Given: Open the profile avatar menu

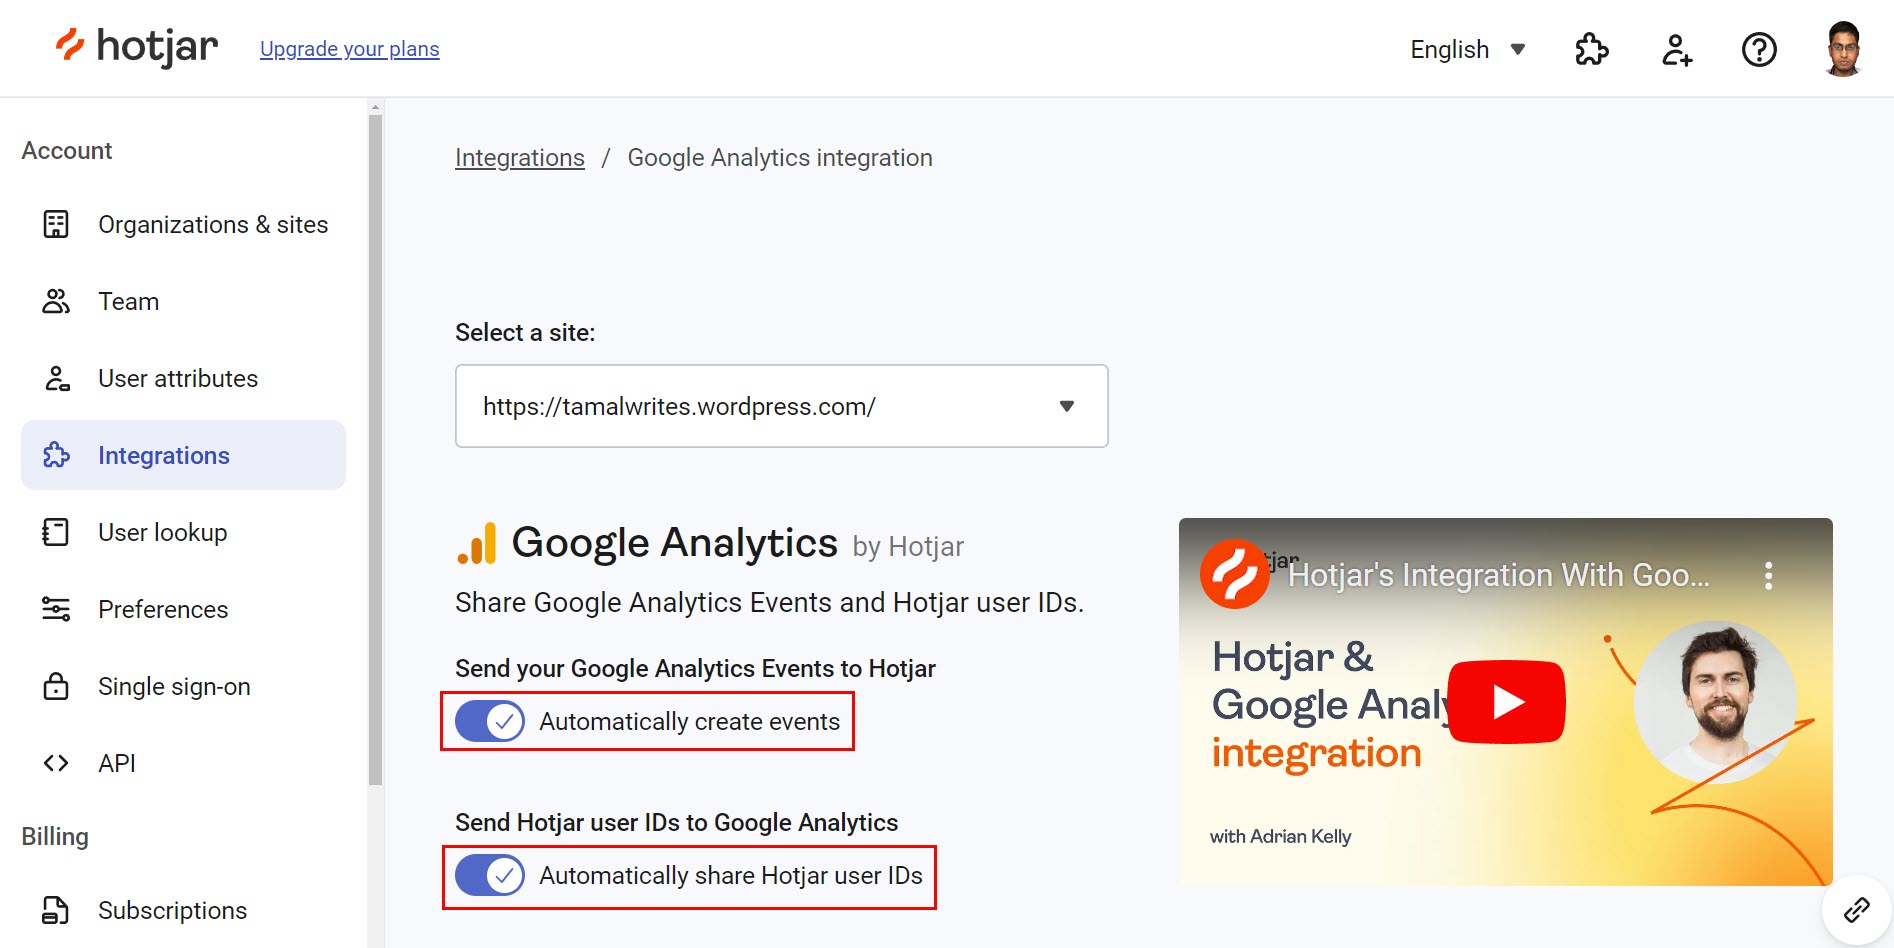Looking at the screenshot, I should [x=1842, y=49].
